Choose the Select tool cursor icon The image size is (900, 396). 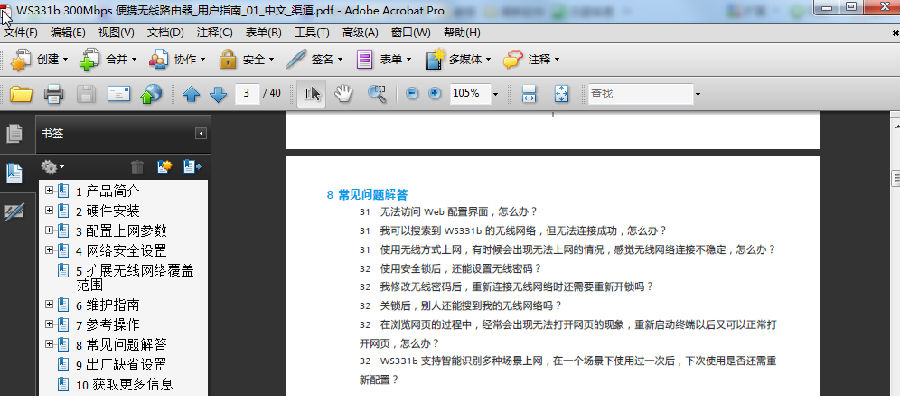click(x=312, y=94)
